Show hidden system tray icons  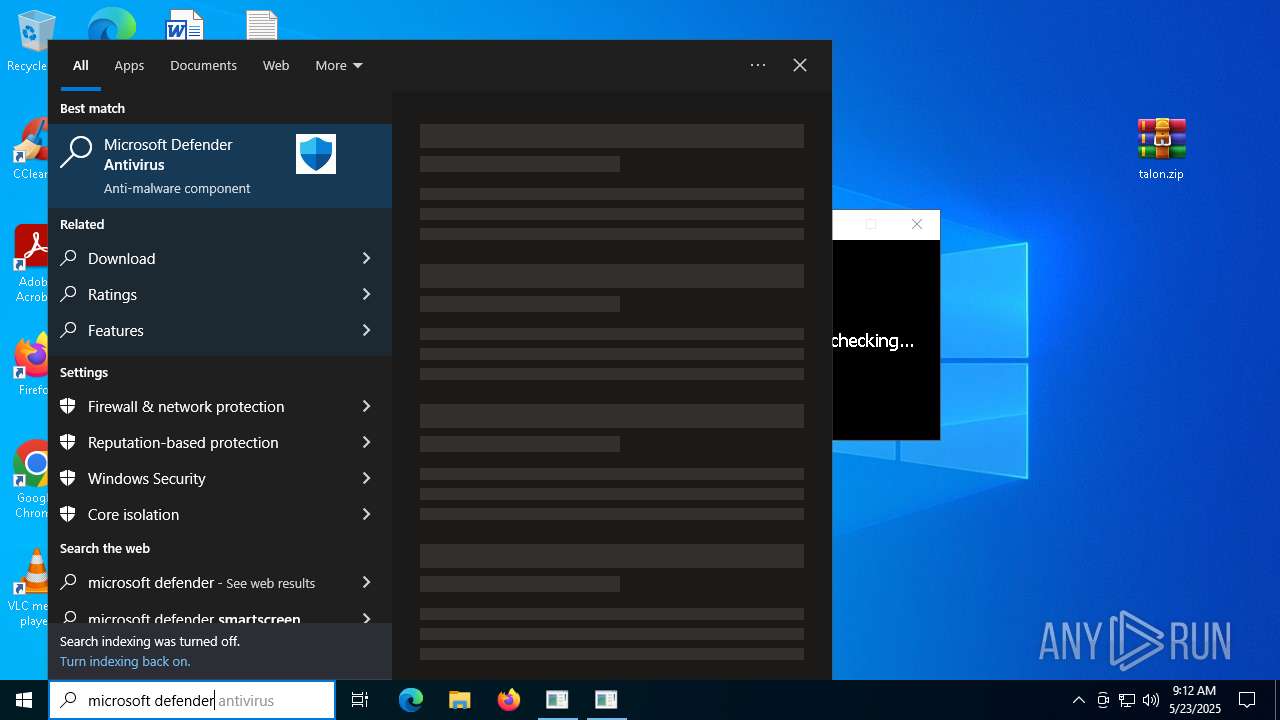click(x=1078, y=700)
